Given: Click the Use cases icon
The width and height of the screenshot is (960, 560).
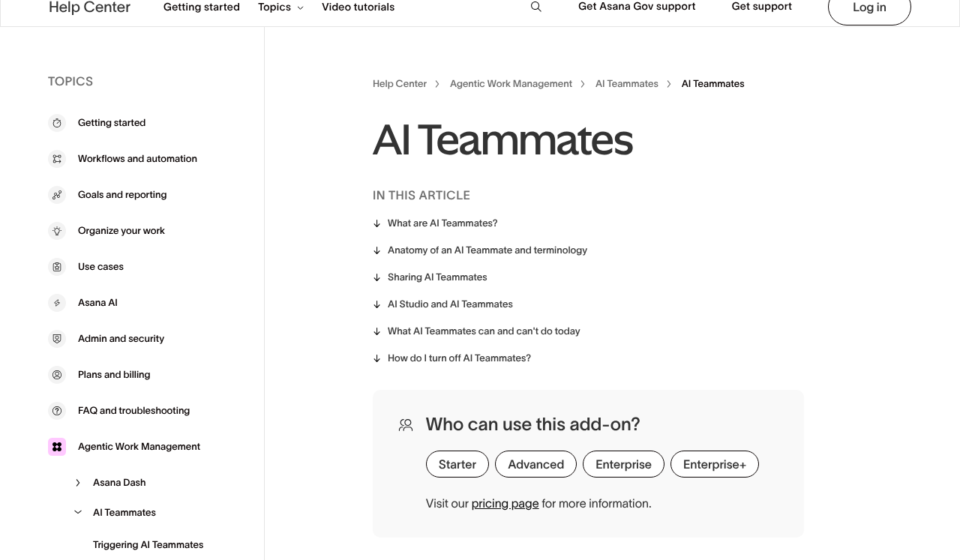Looking at the screenshot, I should tap(57, 267).
